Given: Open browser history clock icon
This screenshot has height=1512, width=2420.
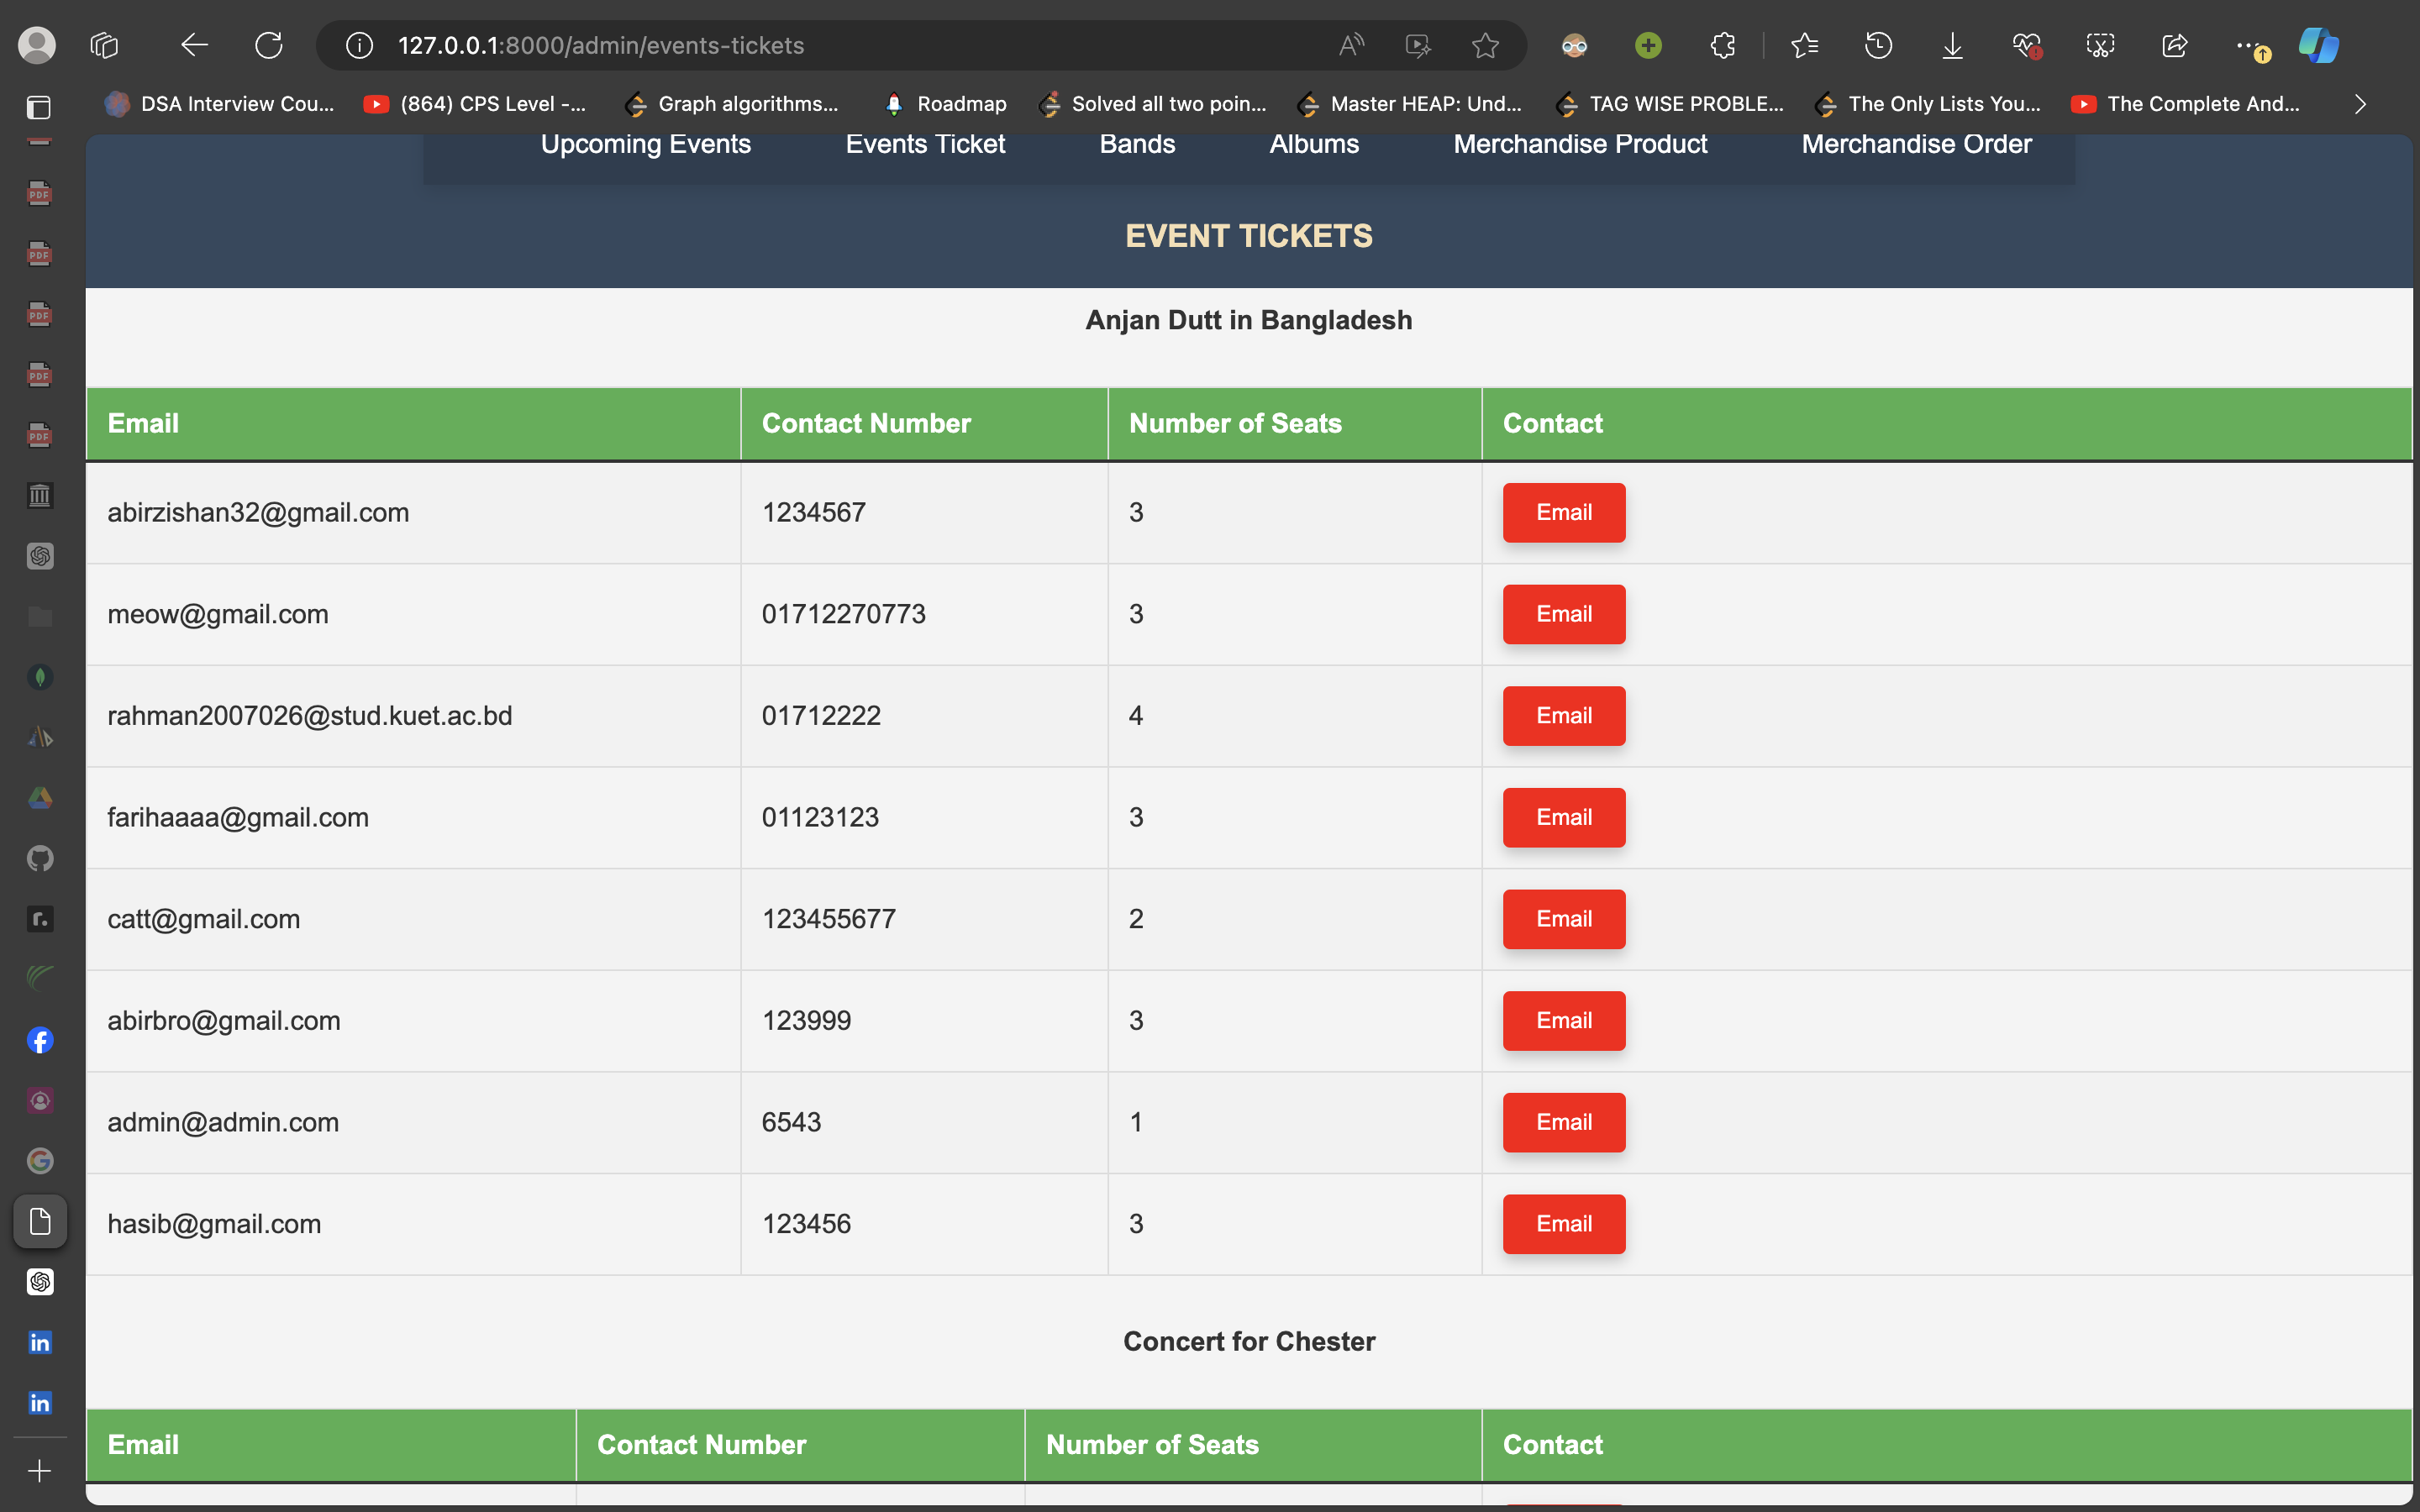Looking at the screenshot, I should point(1878,45).
